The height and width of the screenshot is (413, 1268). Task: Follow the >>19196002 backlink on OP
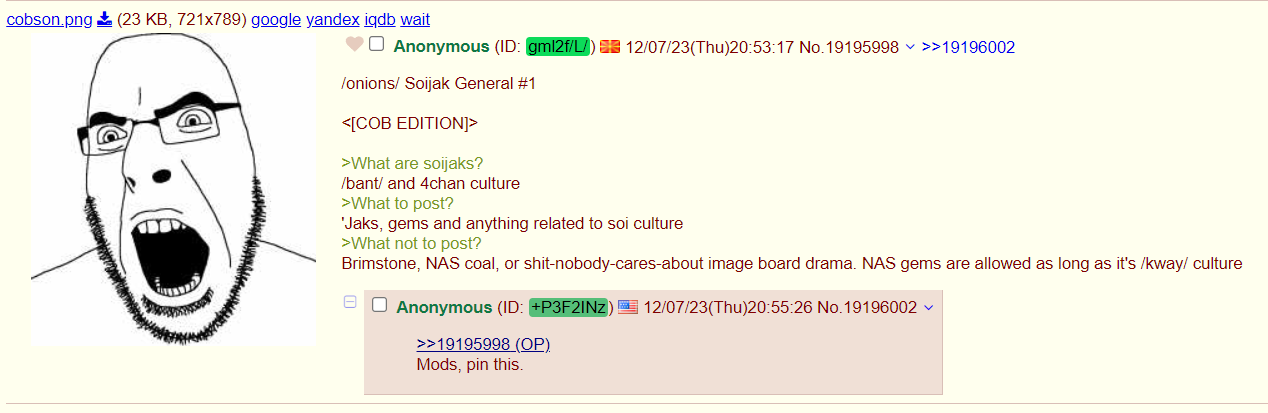click(968, 47)
